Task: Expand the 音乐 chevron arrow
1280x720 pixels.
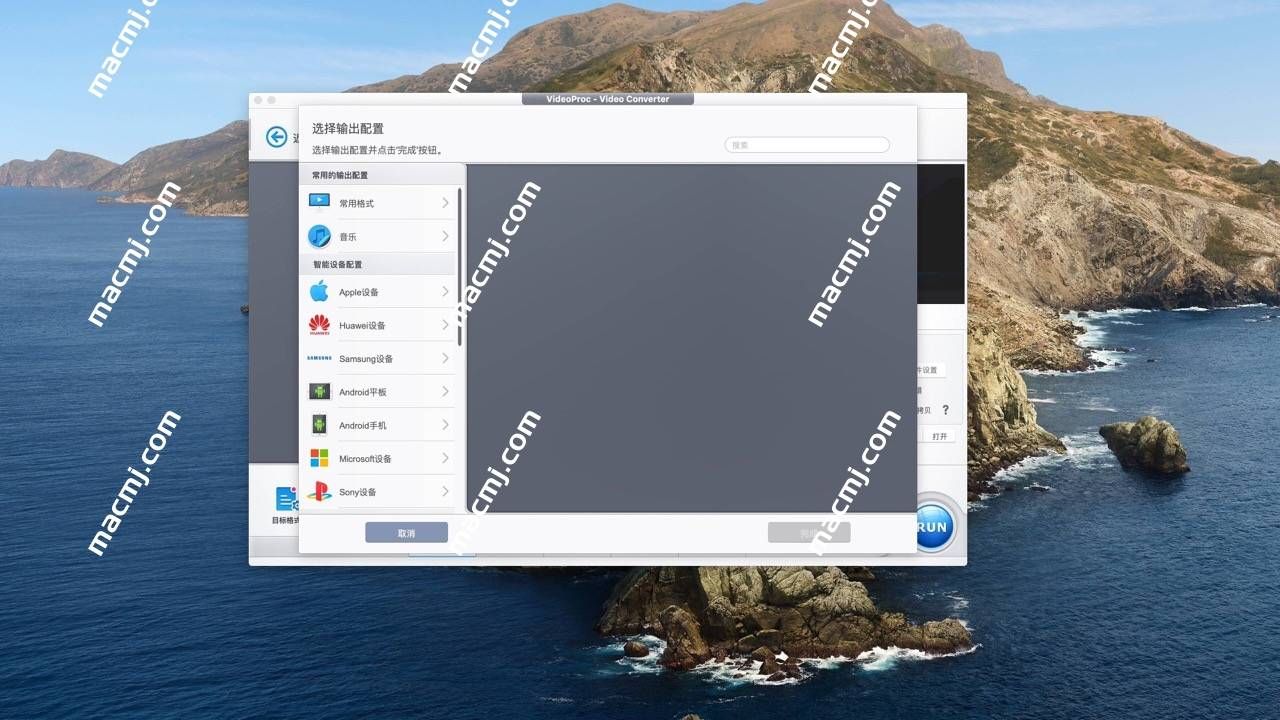Action: point(445,237)
